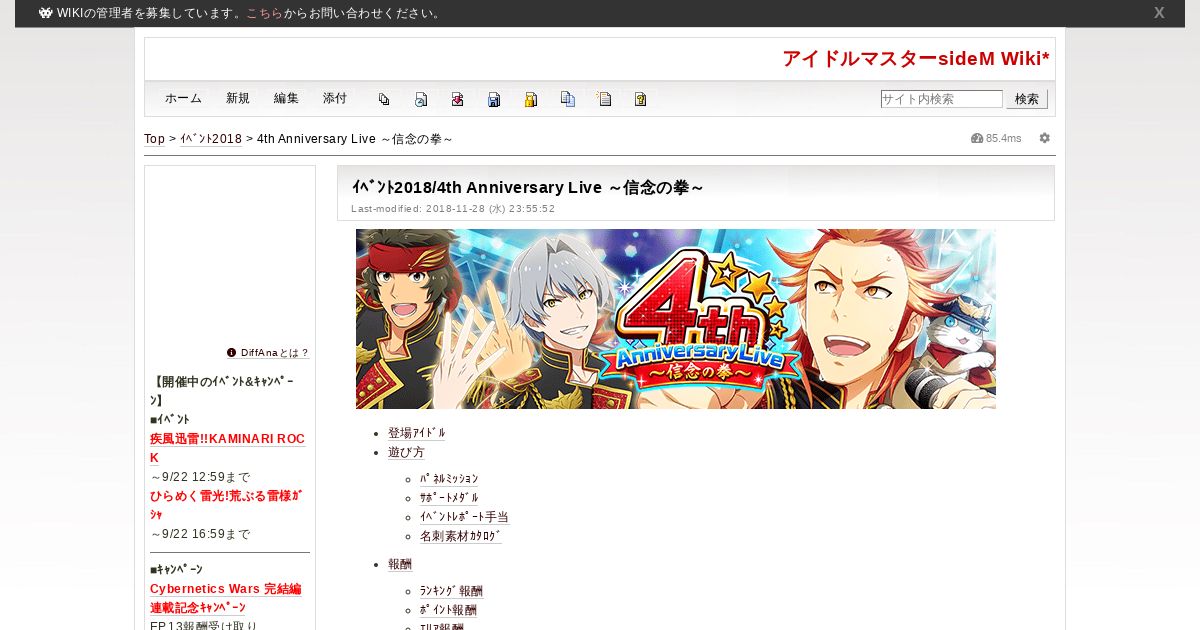Open the 新規 menu item

(238, 98)
